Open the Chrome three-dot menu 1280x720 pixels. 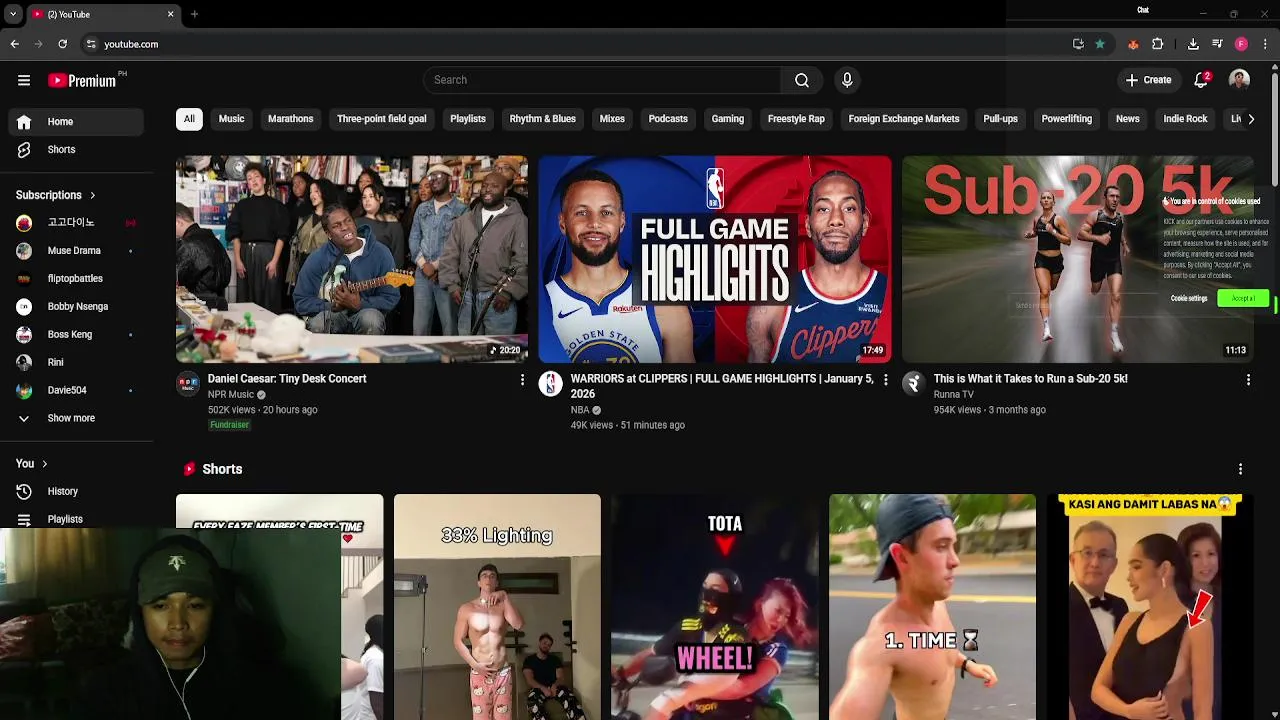coord(1265,44)
